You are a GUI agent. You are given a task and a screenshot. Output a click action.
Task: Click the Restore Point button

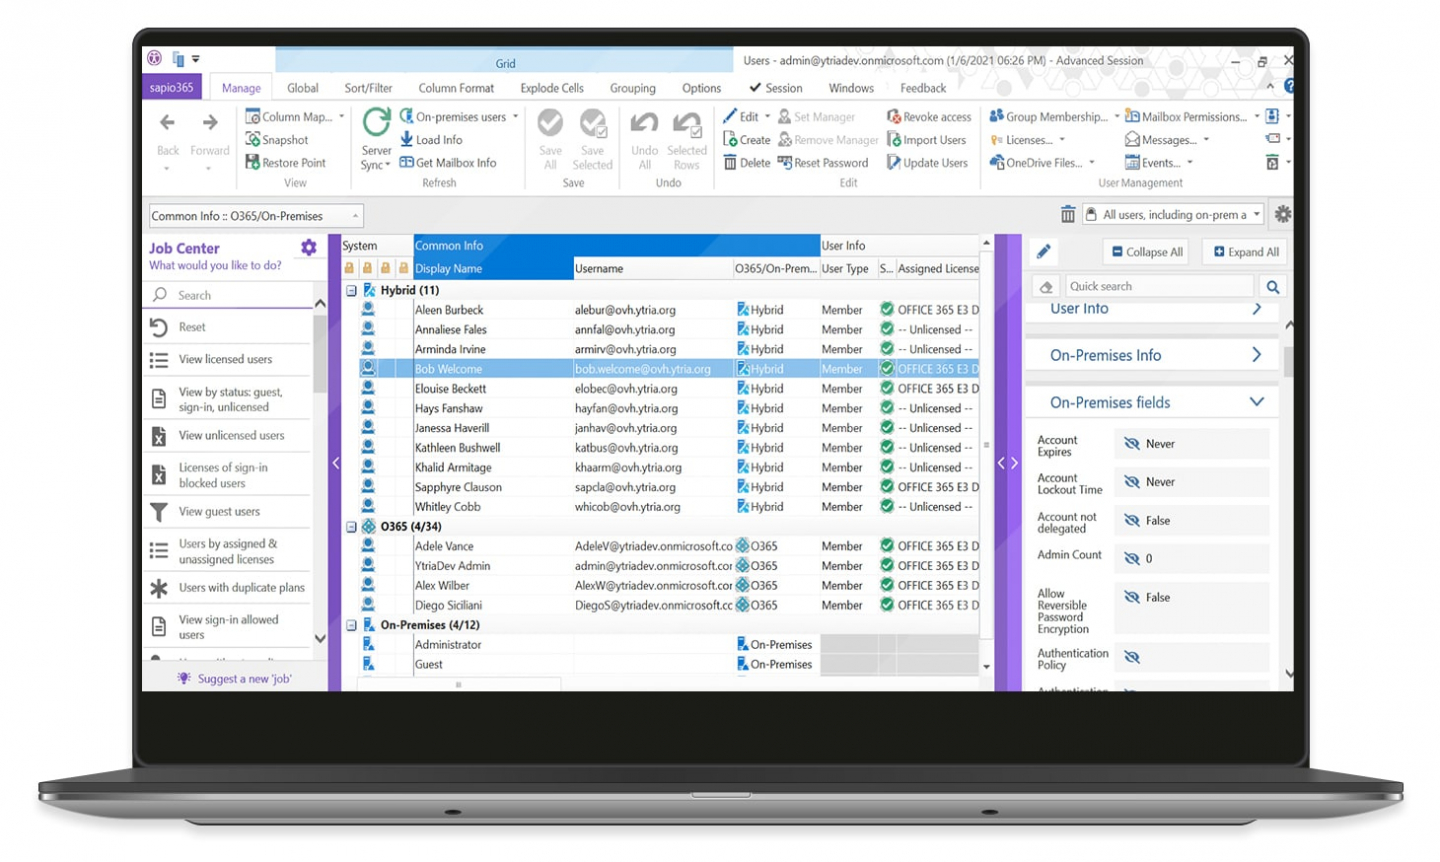click(285, 162)
